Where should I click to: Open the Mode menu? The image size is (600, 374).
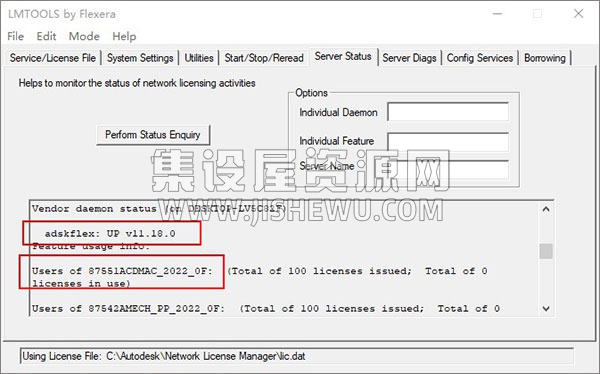tap(84, 36)
